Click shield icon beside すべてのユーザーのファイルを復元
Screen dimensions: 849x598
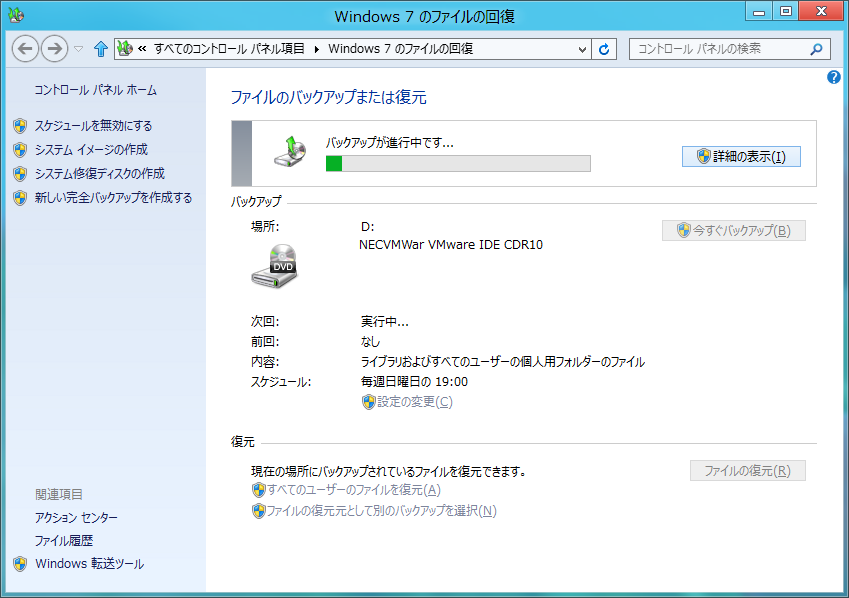(x=259, y=490)
